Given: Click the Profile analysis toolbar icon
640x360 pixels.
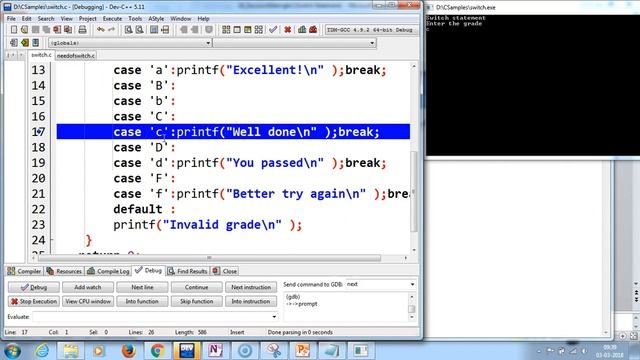Looking at the screenshot, I should tap(302, 30).
